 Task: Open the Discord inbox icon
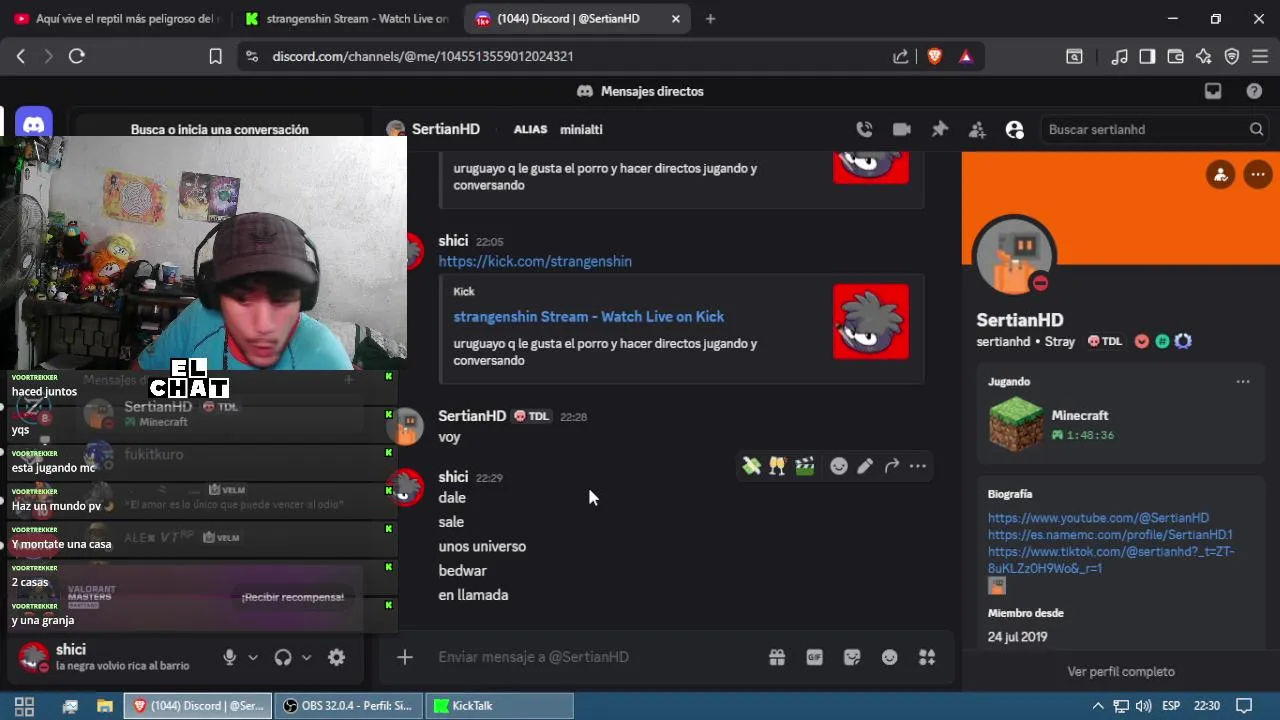tap(1213, 91)
